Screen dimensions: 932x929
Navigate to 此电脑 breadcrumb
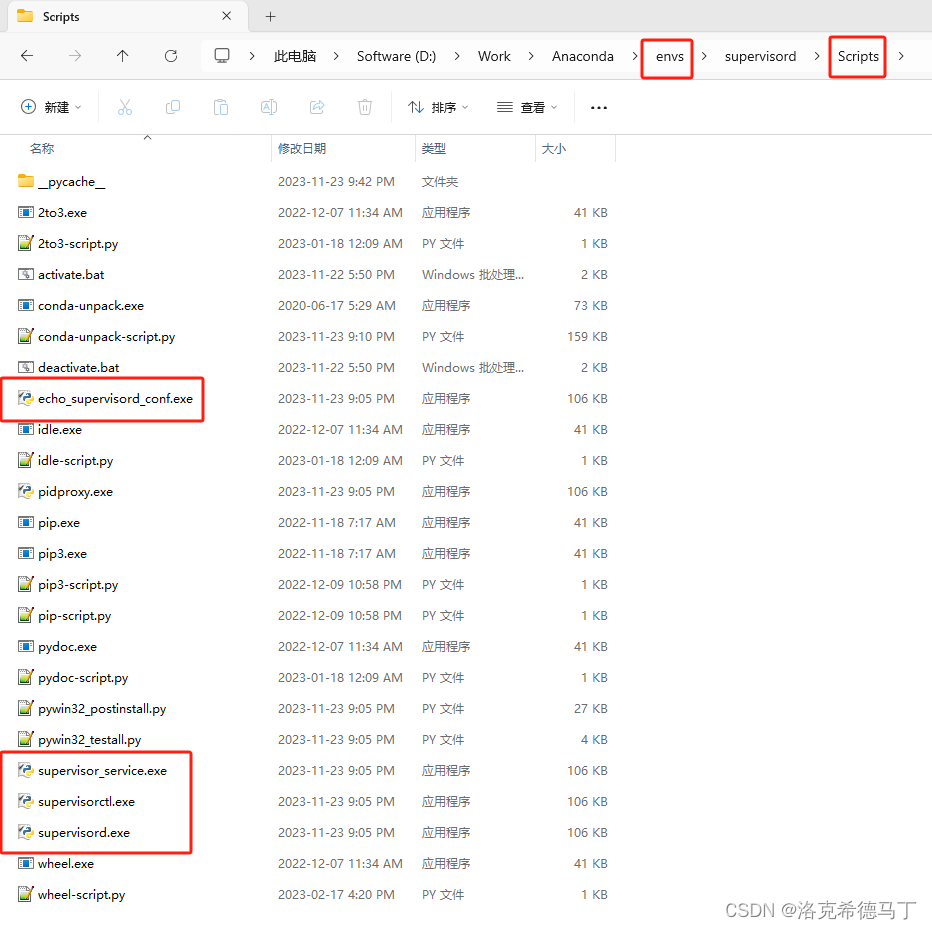(295, 56)
